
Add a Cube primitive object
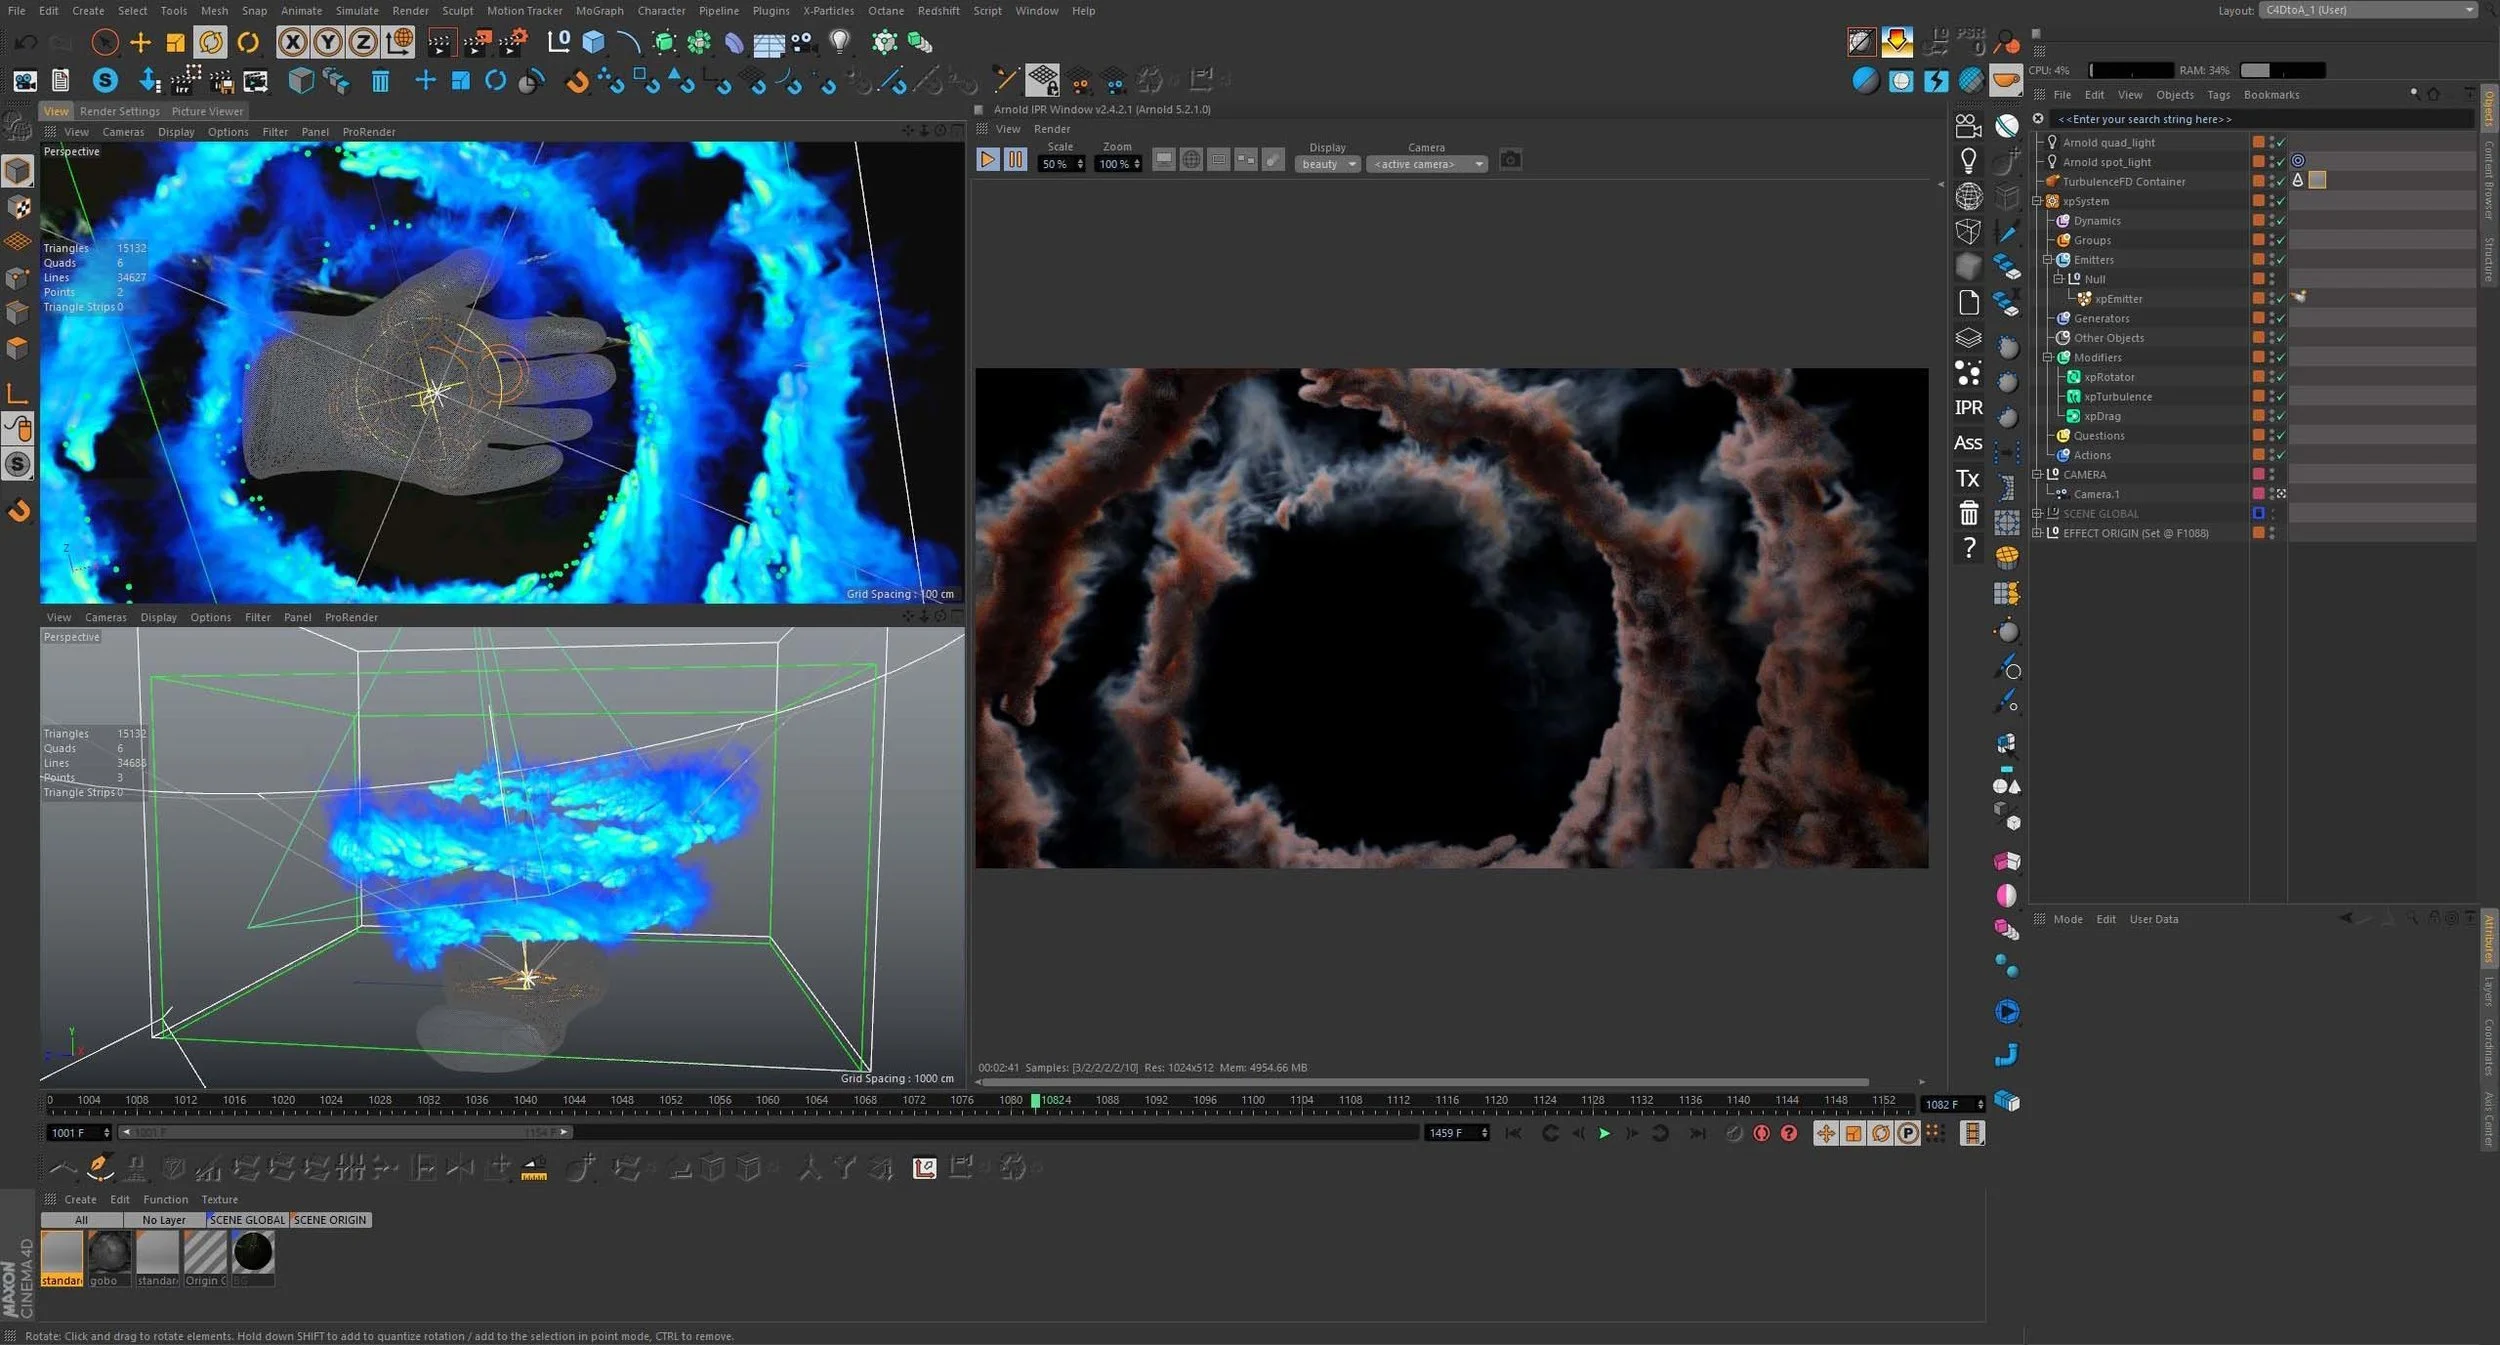pos(593,42)
